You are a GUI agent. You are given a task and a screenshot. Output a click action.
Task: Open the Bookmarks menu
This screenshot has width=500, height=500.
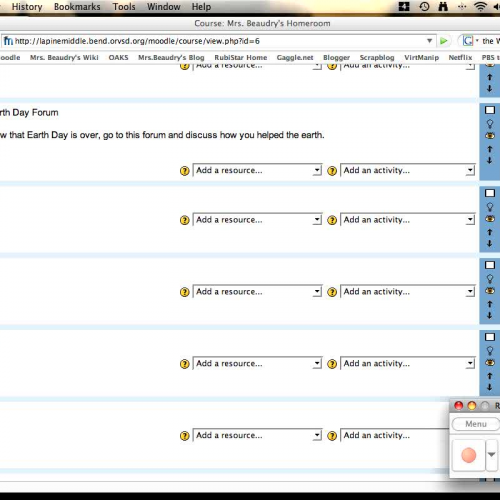point(77,7)
